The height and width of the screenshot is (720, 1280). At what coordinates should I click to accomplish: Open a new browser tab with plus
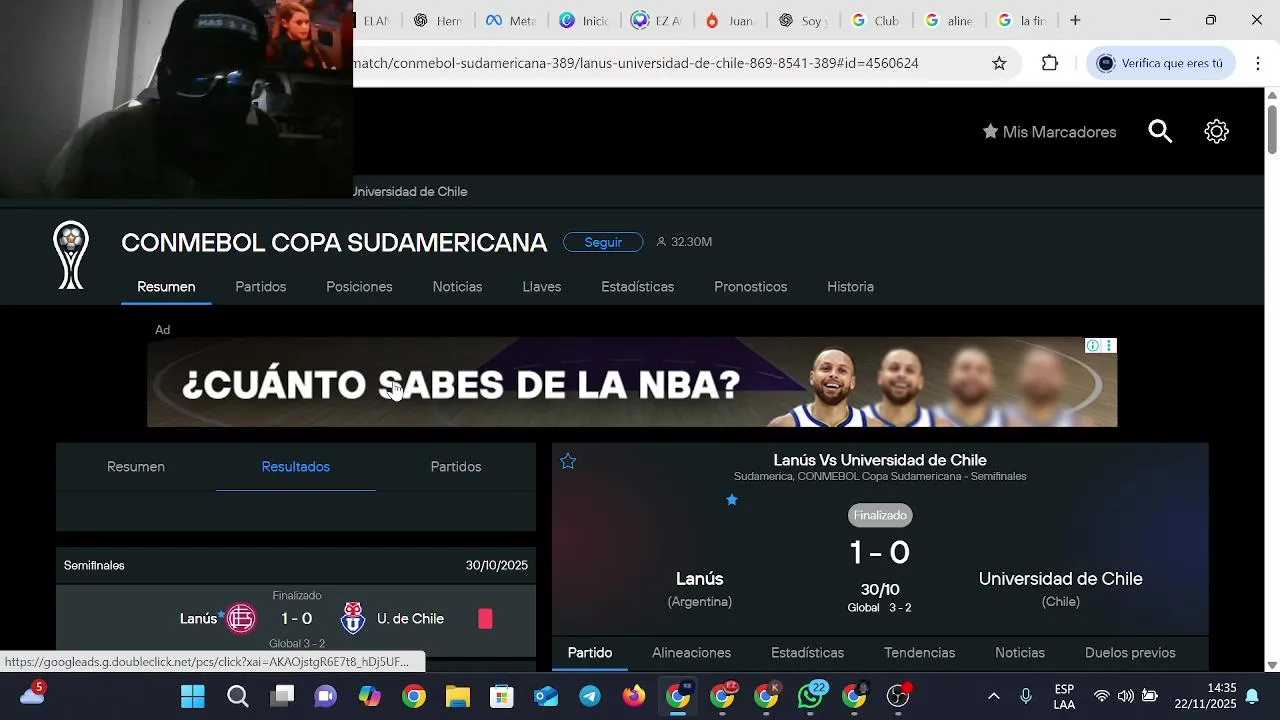[1075, 20]
